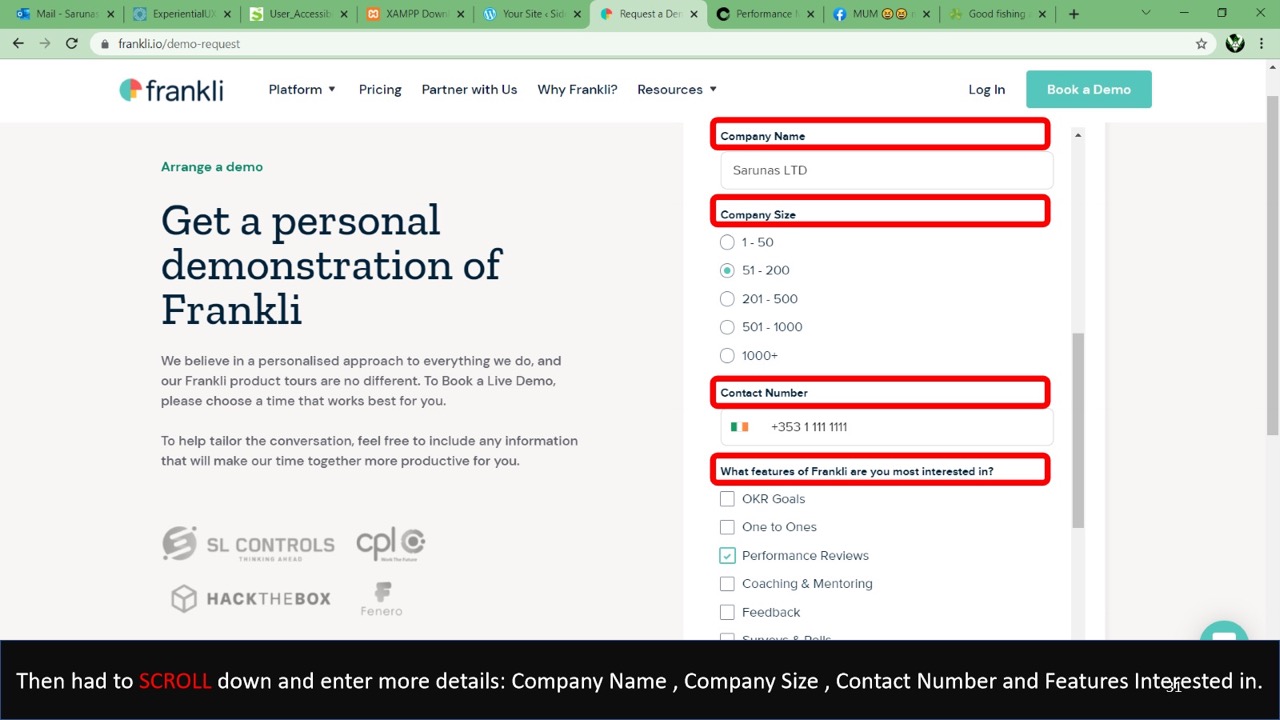Viewport: 1280px width, 720px height.
Task: Click the Hack The Box logo
Action: pos(250,599)
